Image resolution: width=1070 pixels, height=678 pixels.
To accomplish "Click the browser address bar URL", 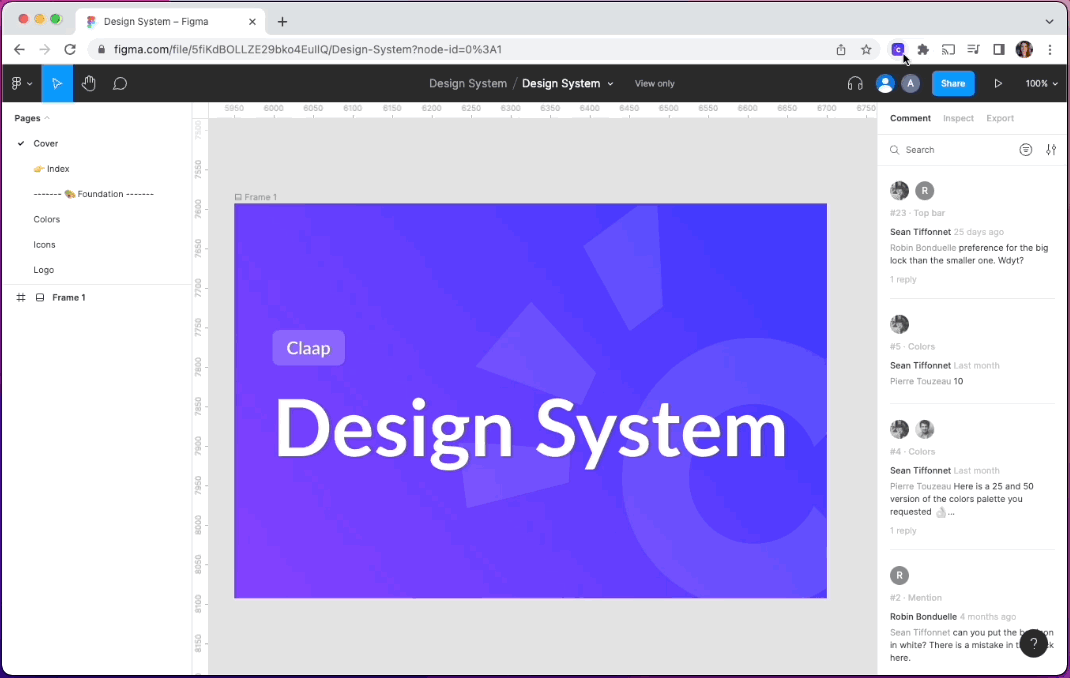I will coord(308,49).
